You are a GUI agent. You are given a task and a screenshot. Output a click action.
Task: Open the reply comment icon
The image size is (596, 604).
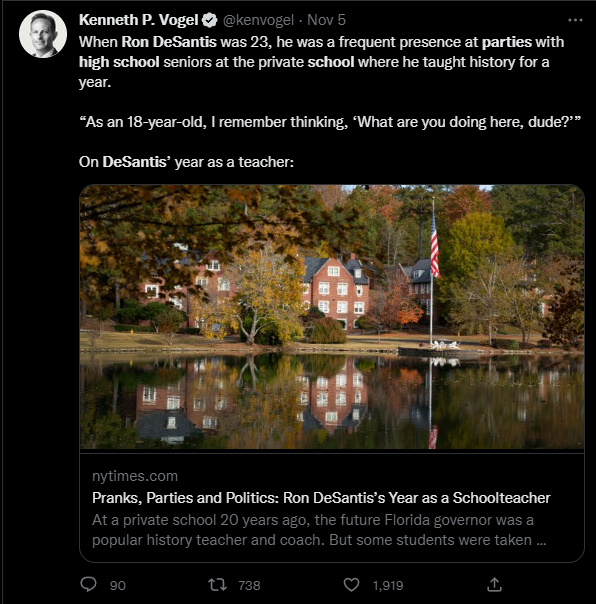[88, 584]
